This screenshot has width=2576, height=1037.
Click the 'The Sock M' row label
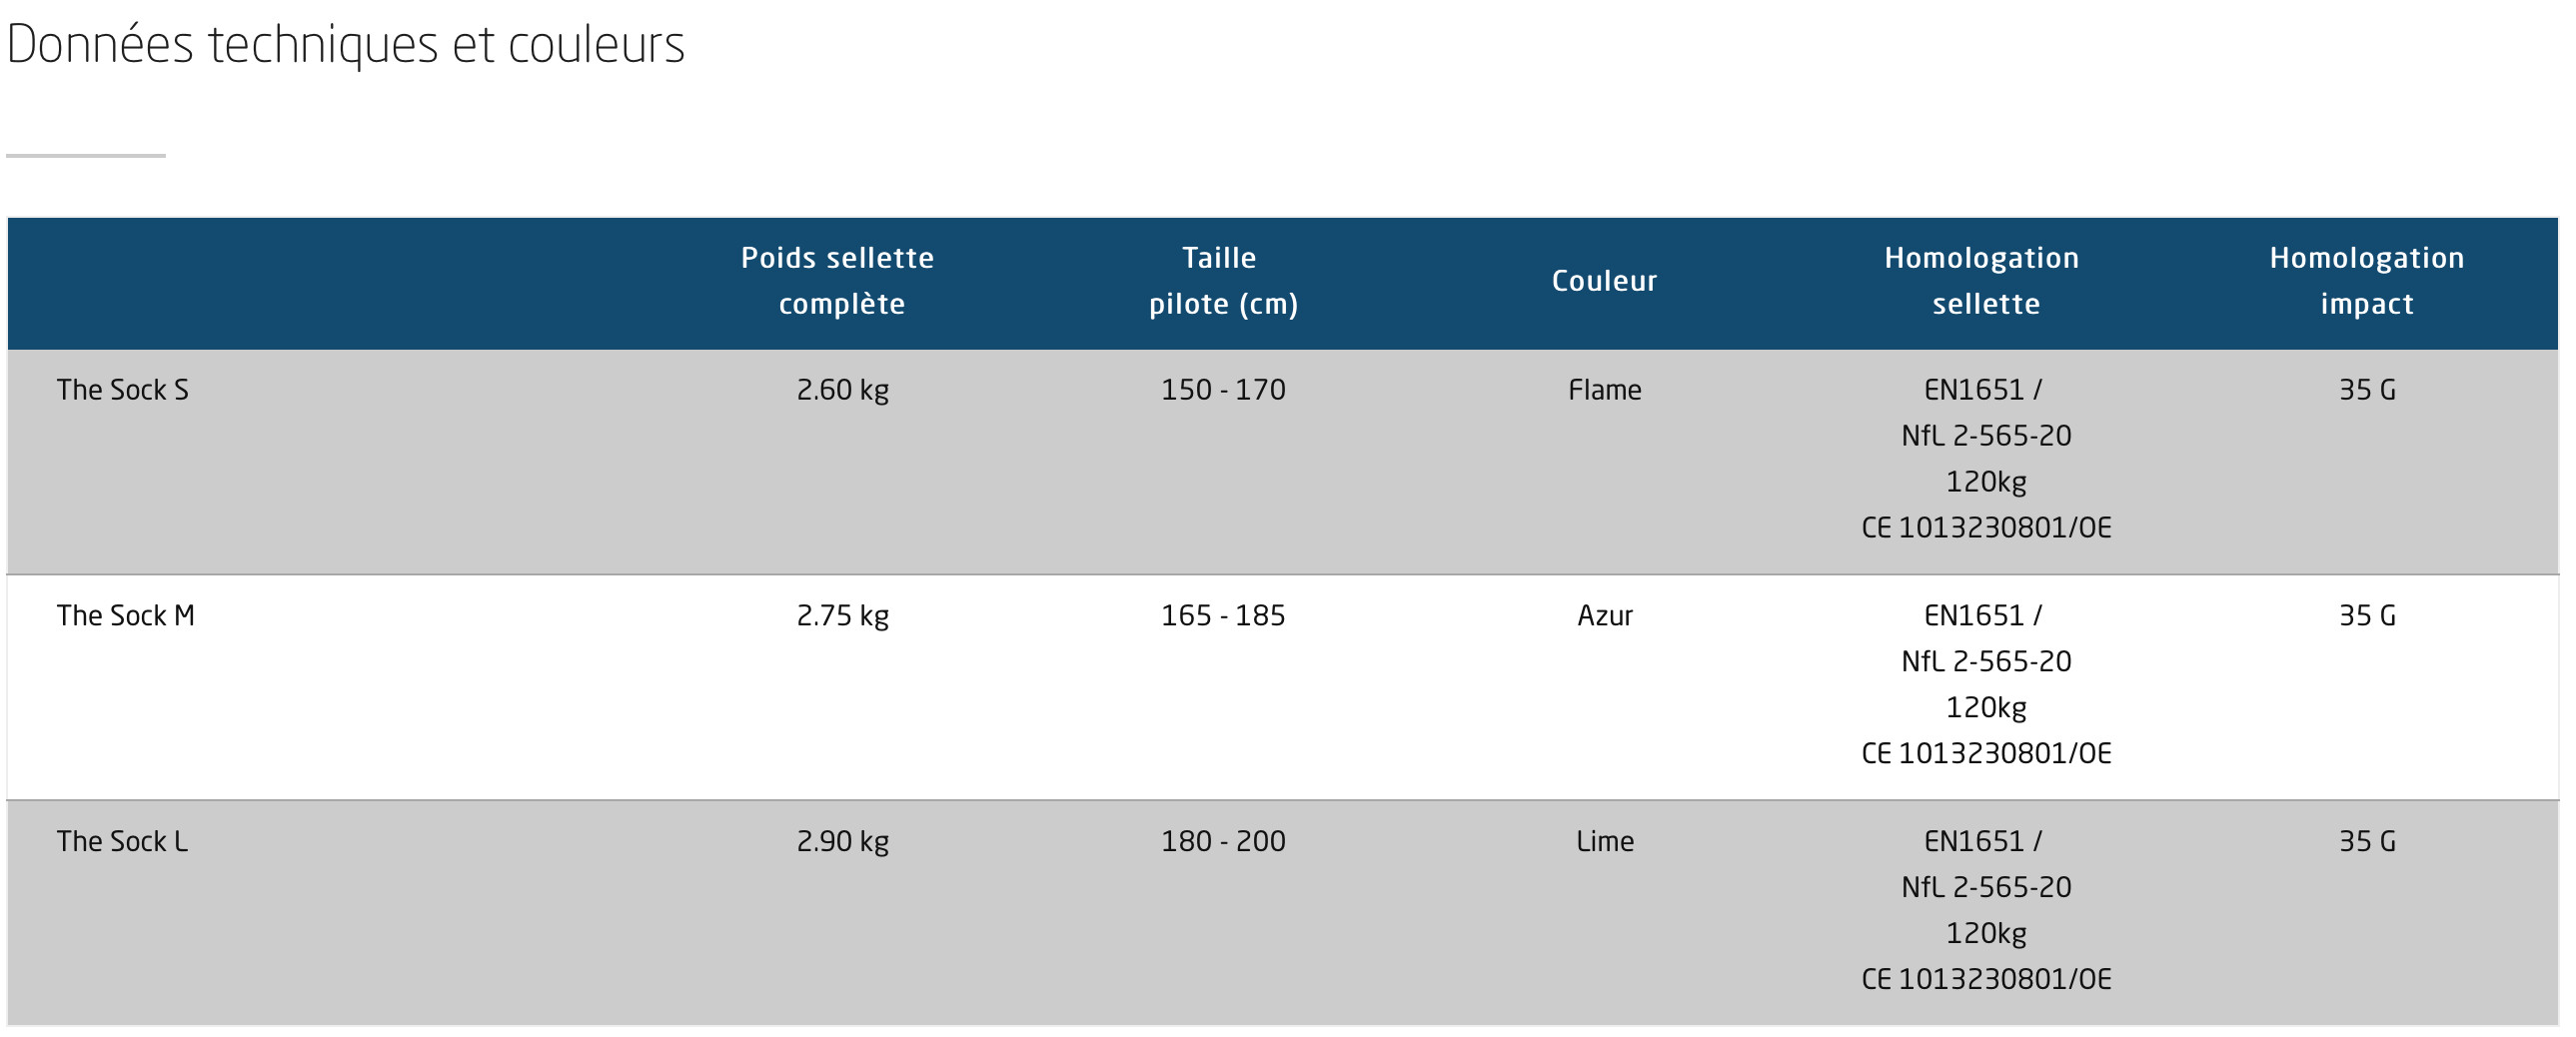(x=125, y=616)
